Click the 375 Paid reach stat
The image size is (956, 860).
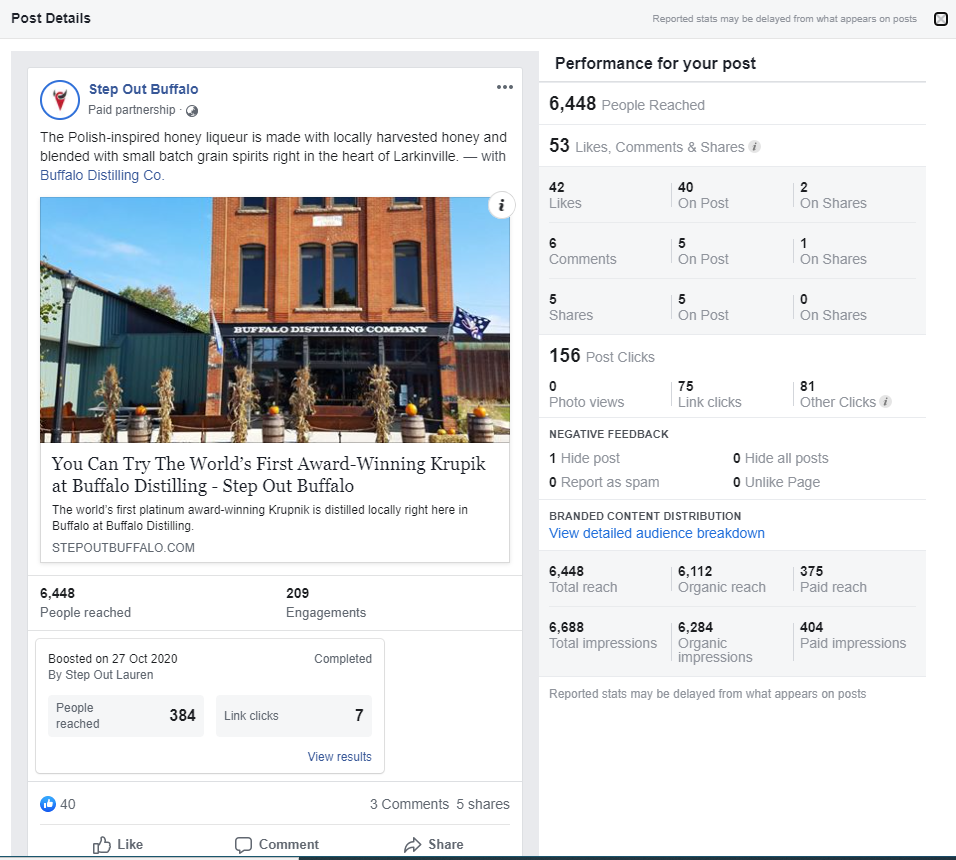[x=833, y=579]
